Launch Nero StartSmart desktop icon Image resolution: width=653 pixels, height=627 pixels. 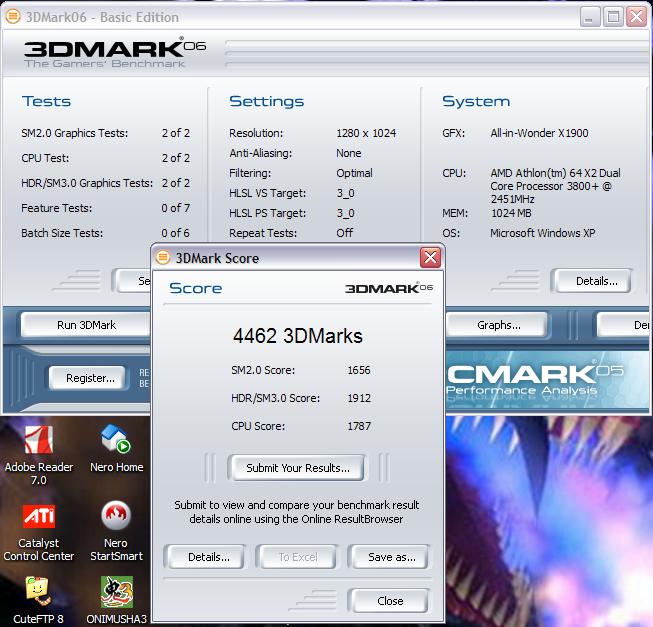(116, 517)
